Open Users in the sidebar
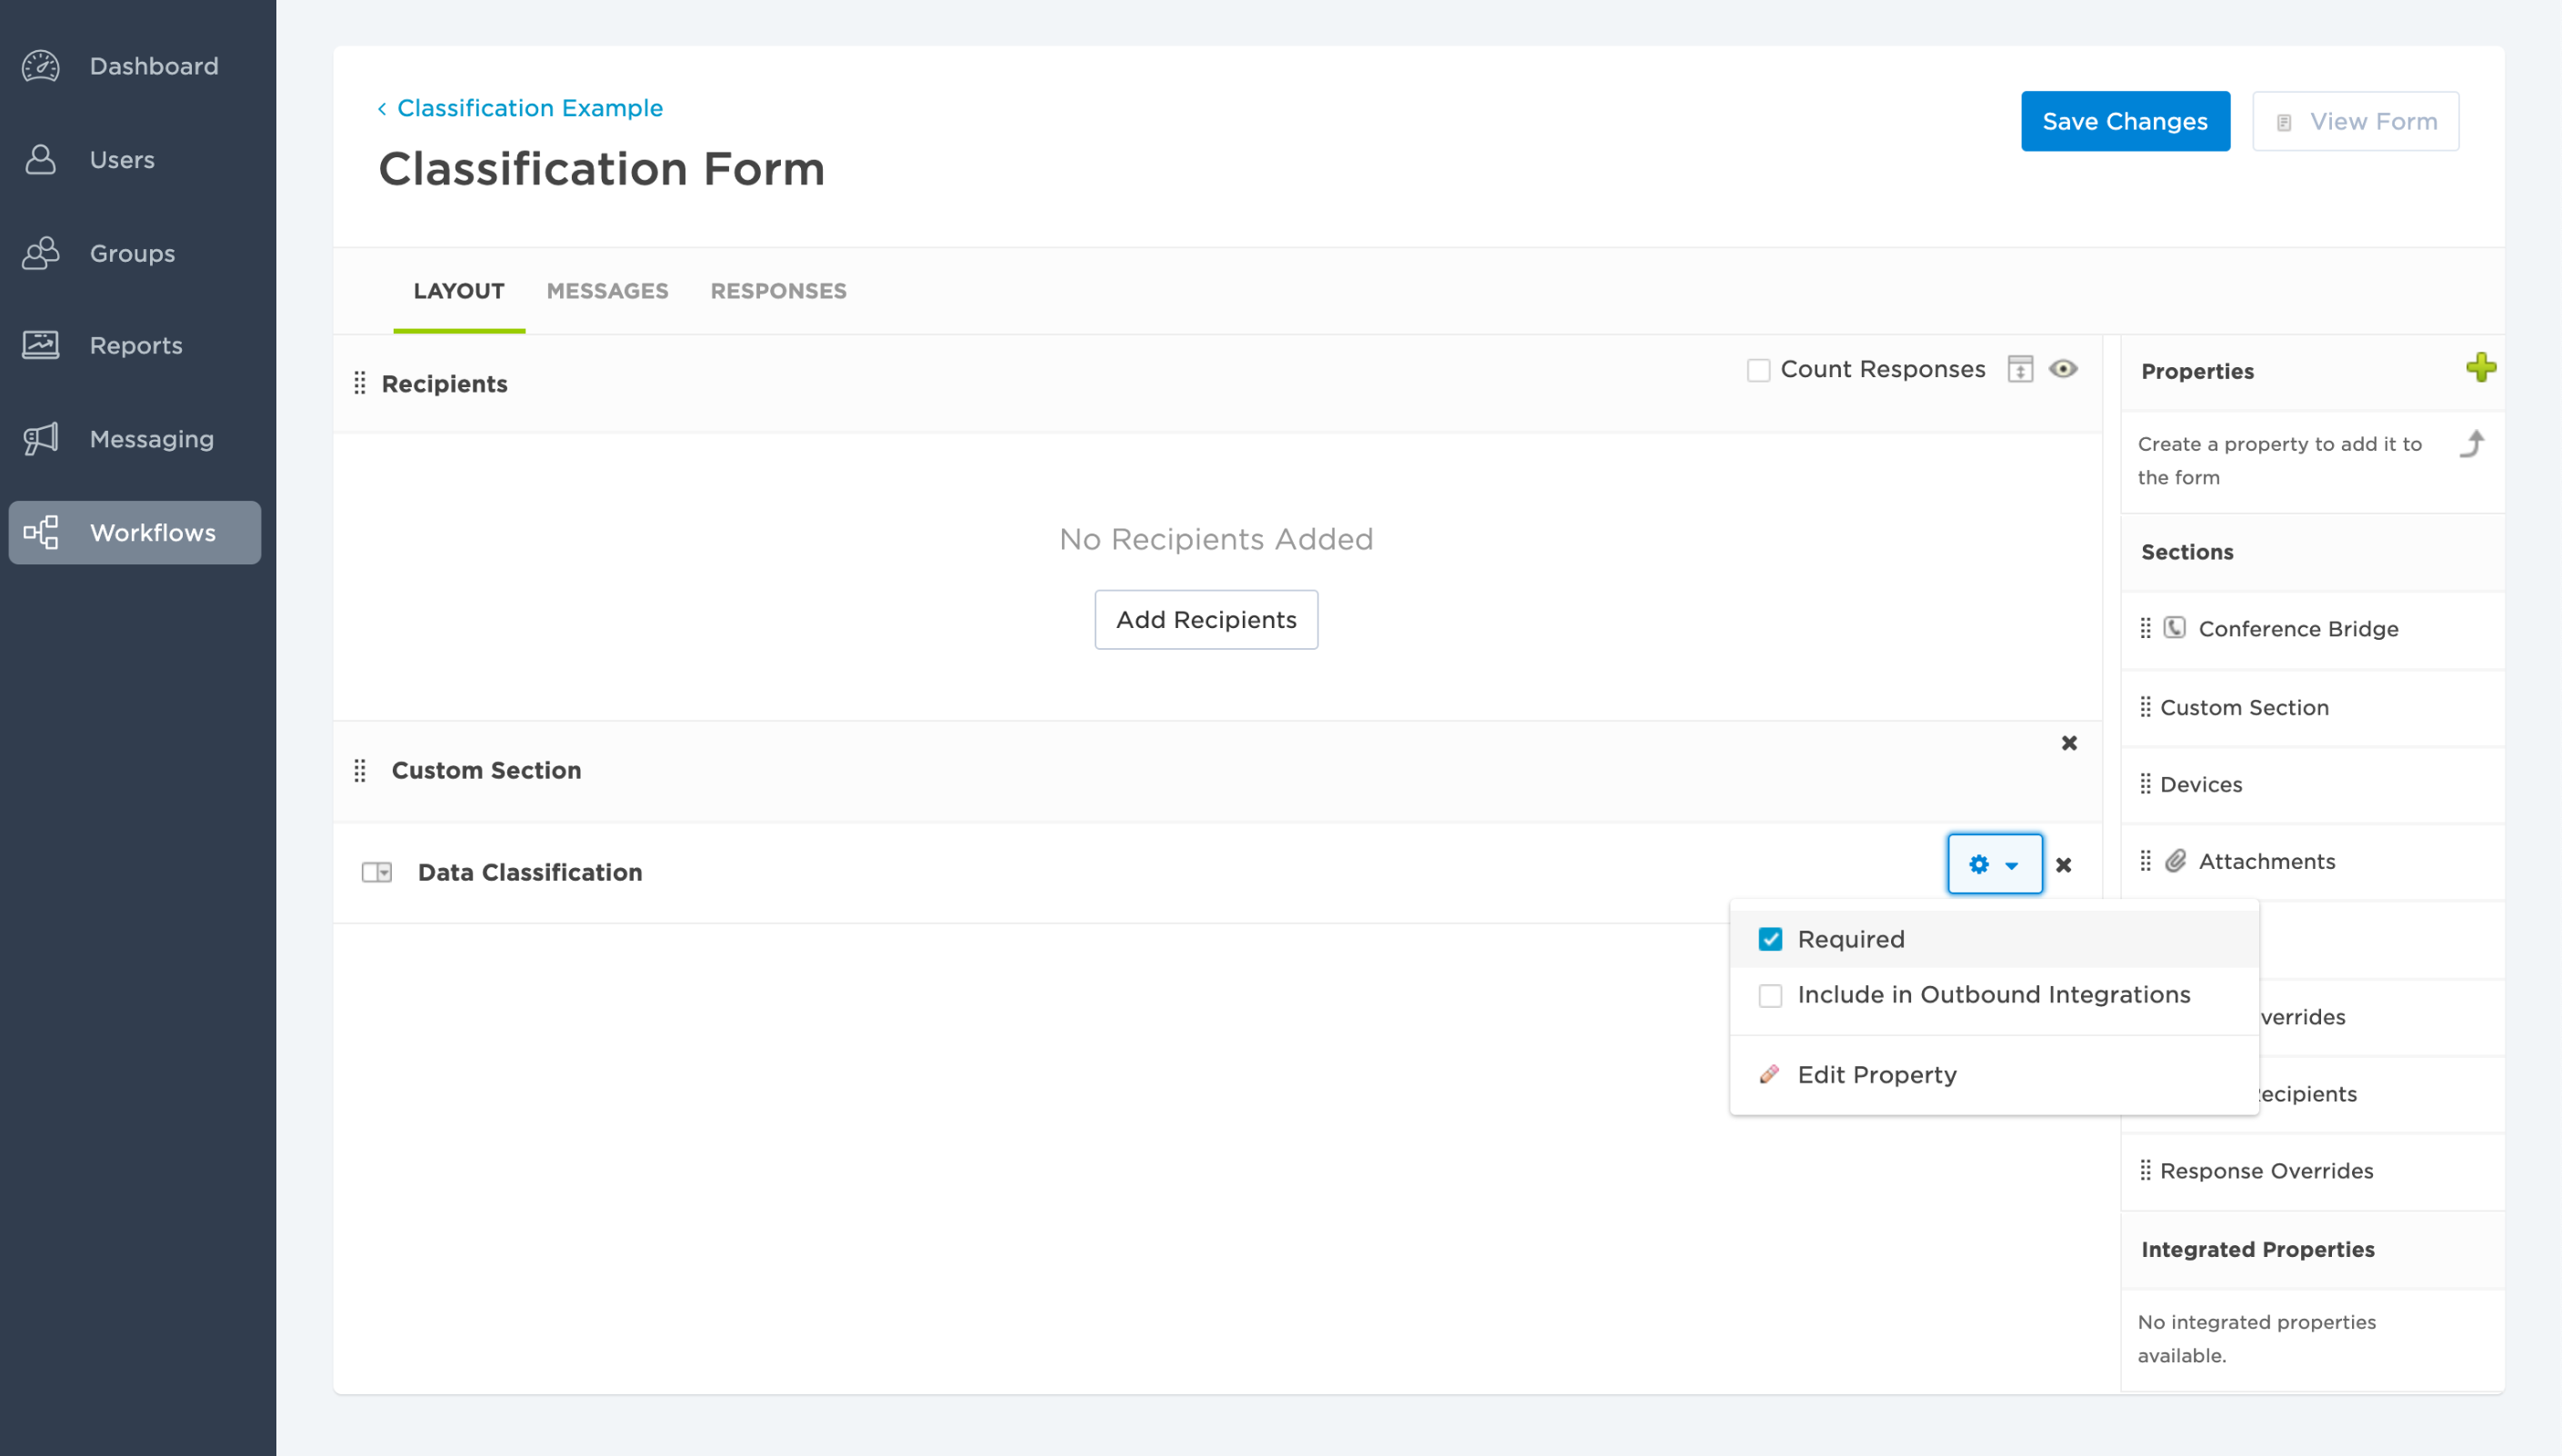This screenshot has height=1456, width=2562. click(135, 159)
